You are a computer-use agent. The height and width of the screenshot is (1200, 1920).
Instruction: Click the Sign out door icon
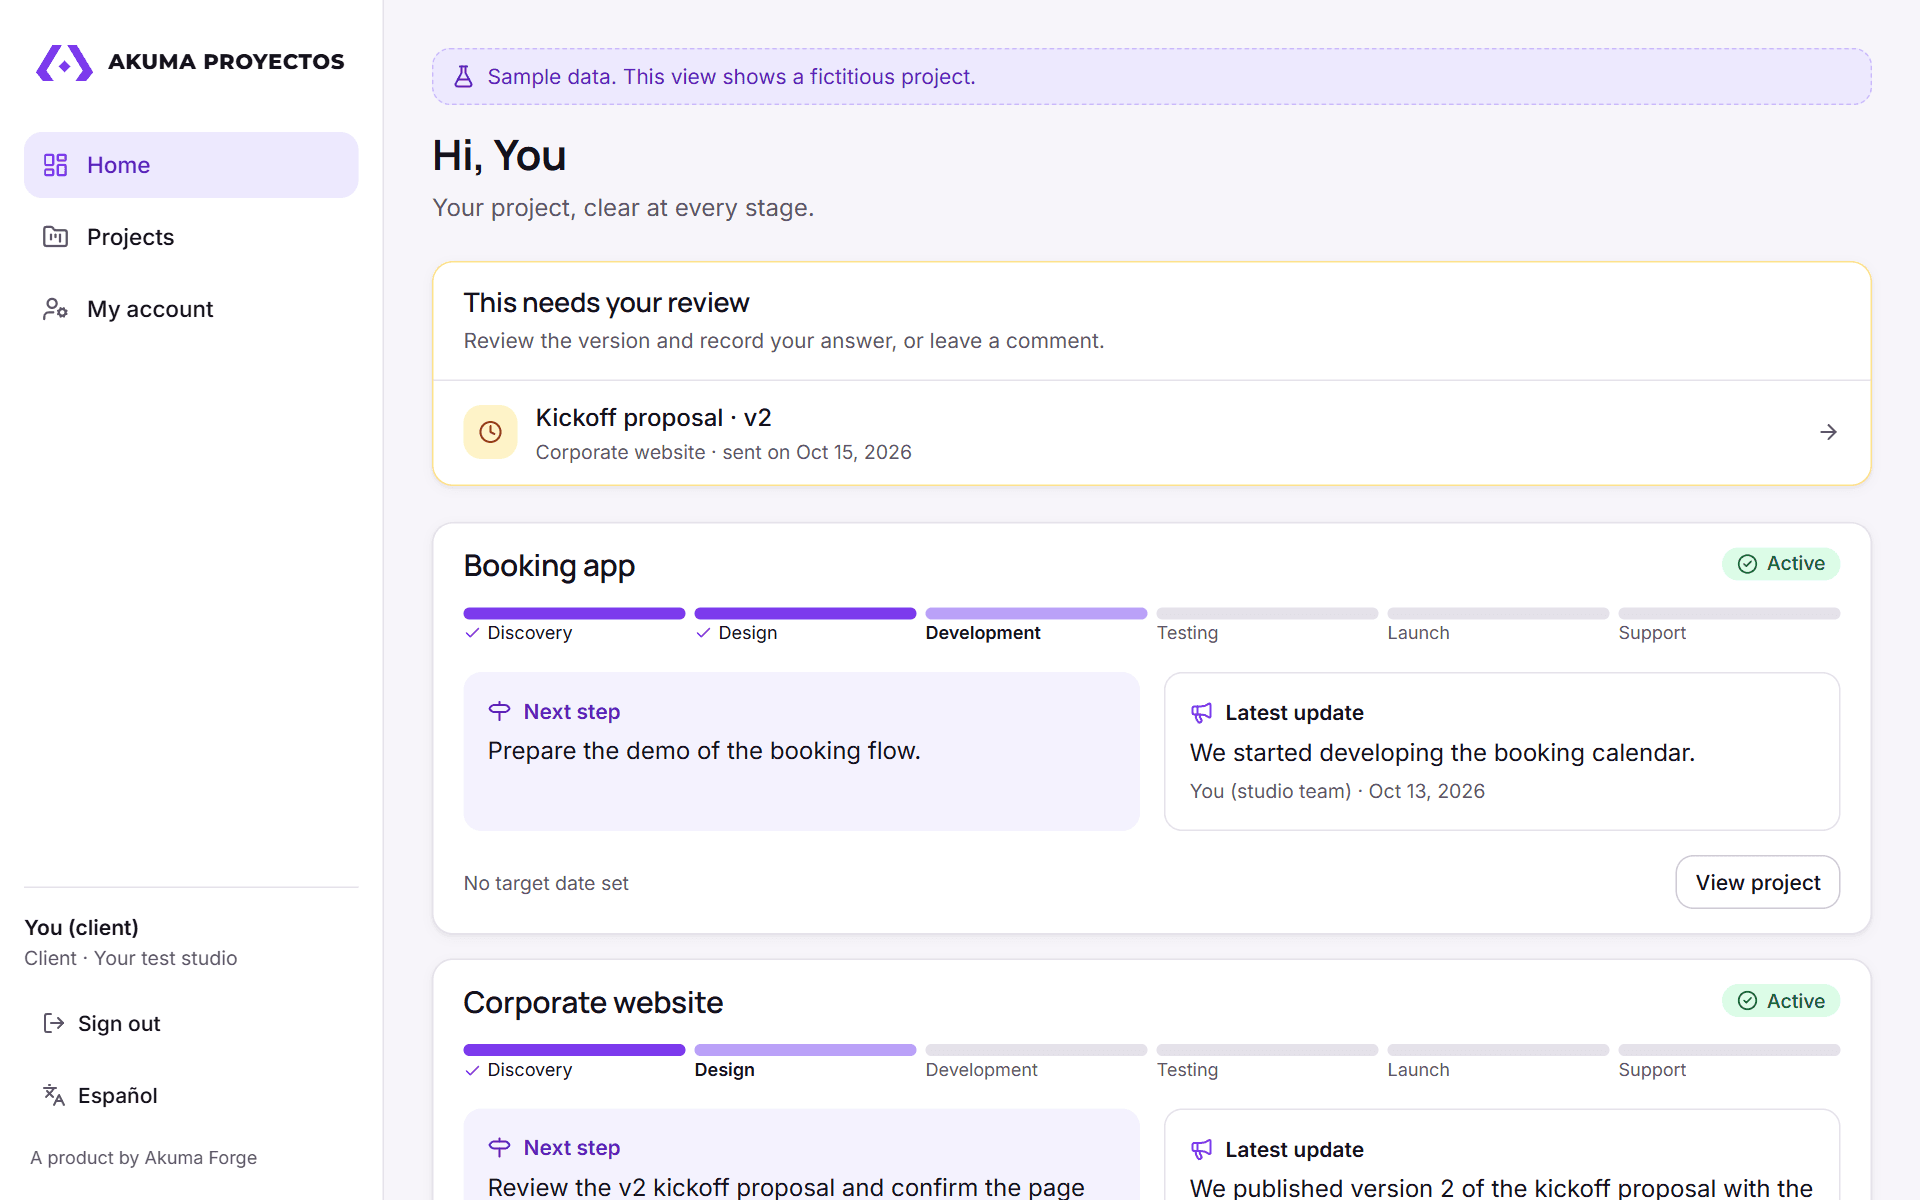click(53, 1023)
